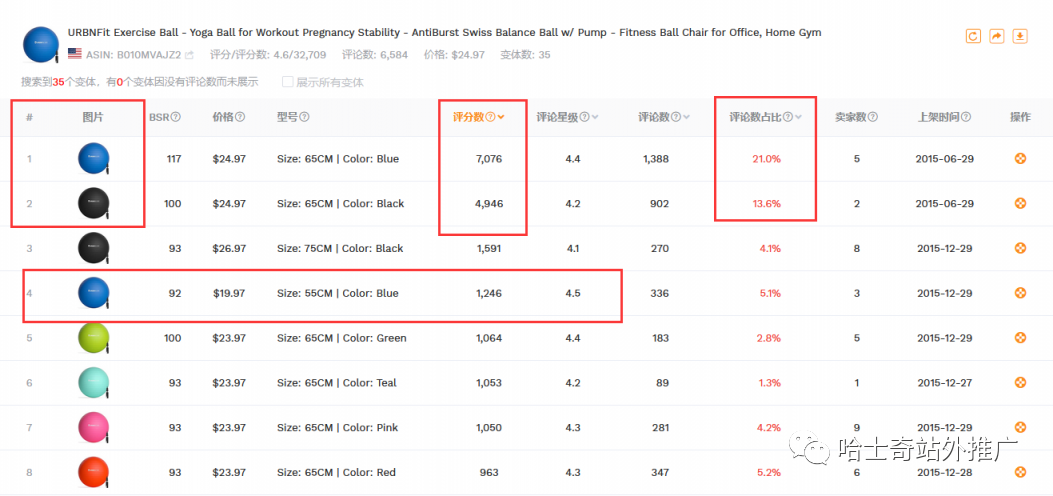Click the US flag icon before the ASIN
The image size is (1053, 496).
pos(75,54)
